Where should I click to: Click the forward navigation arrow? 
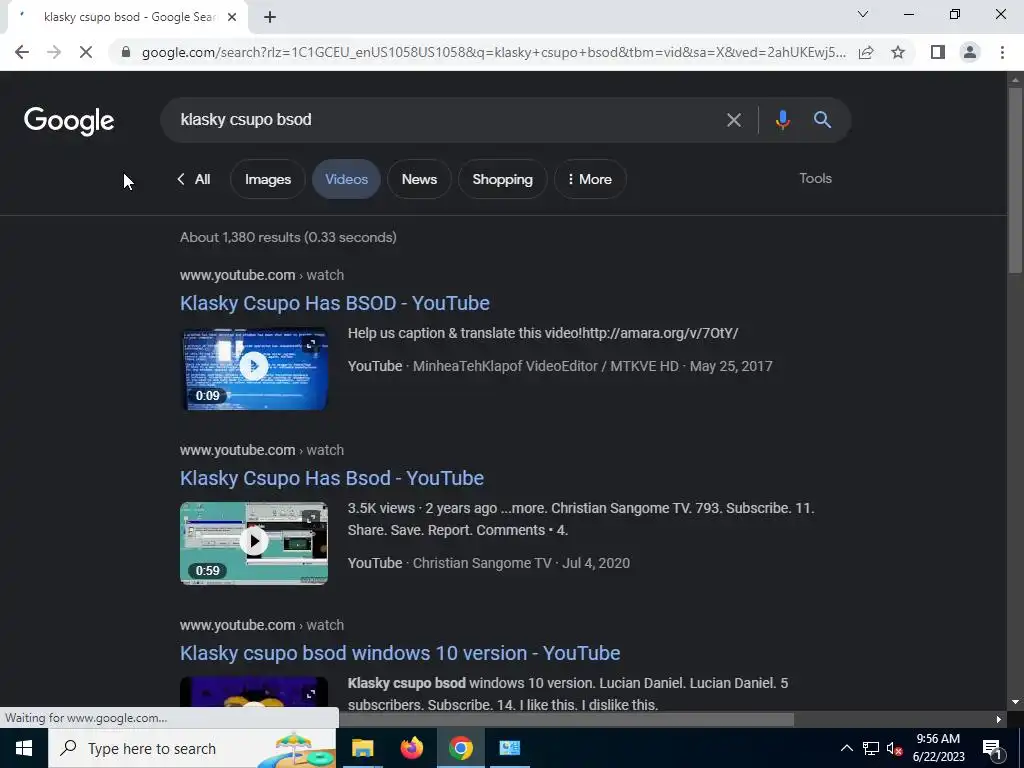(54, 52)
